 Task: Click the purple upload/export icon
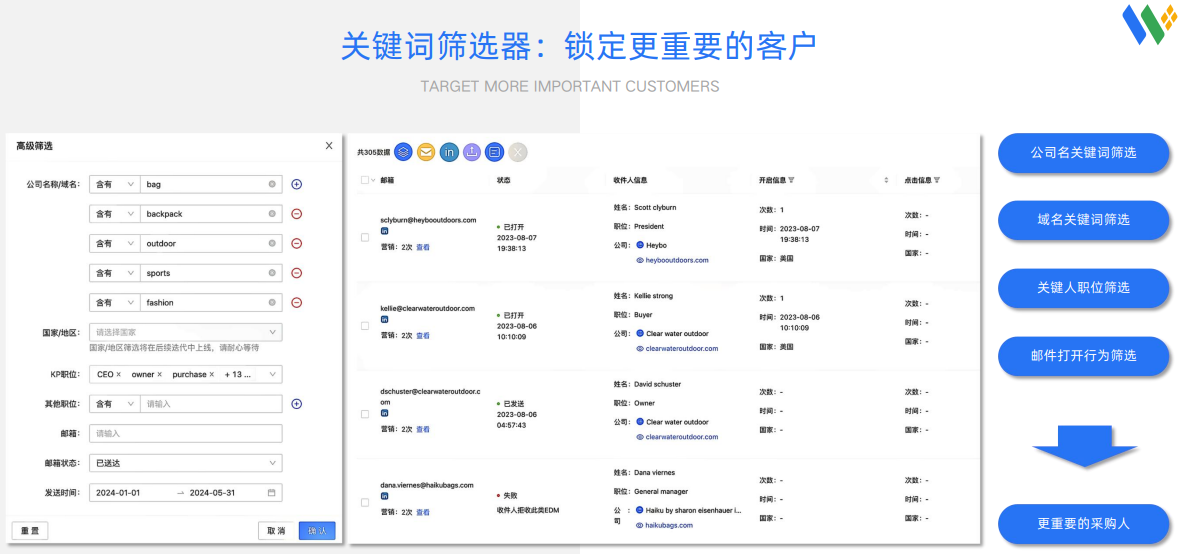pyautogui.click(x=471, y=152)
